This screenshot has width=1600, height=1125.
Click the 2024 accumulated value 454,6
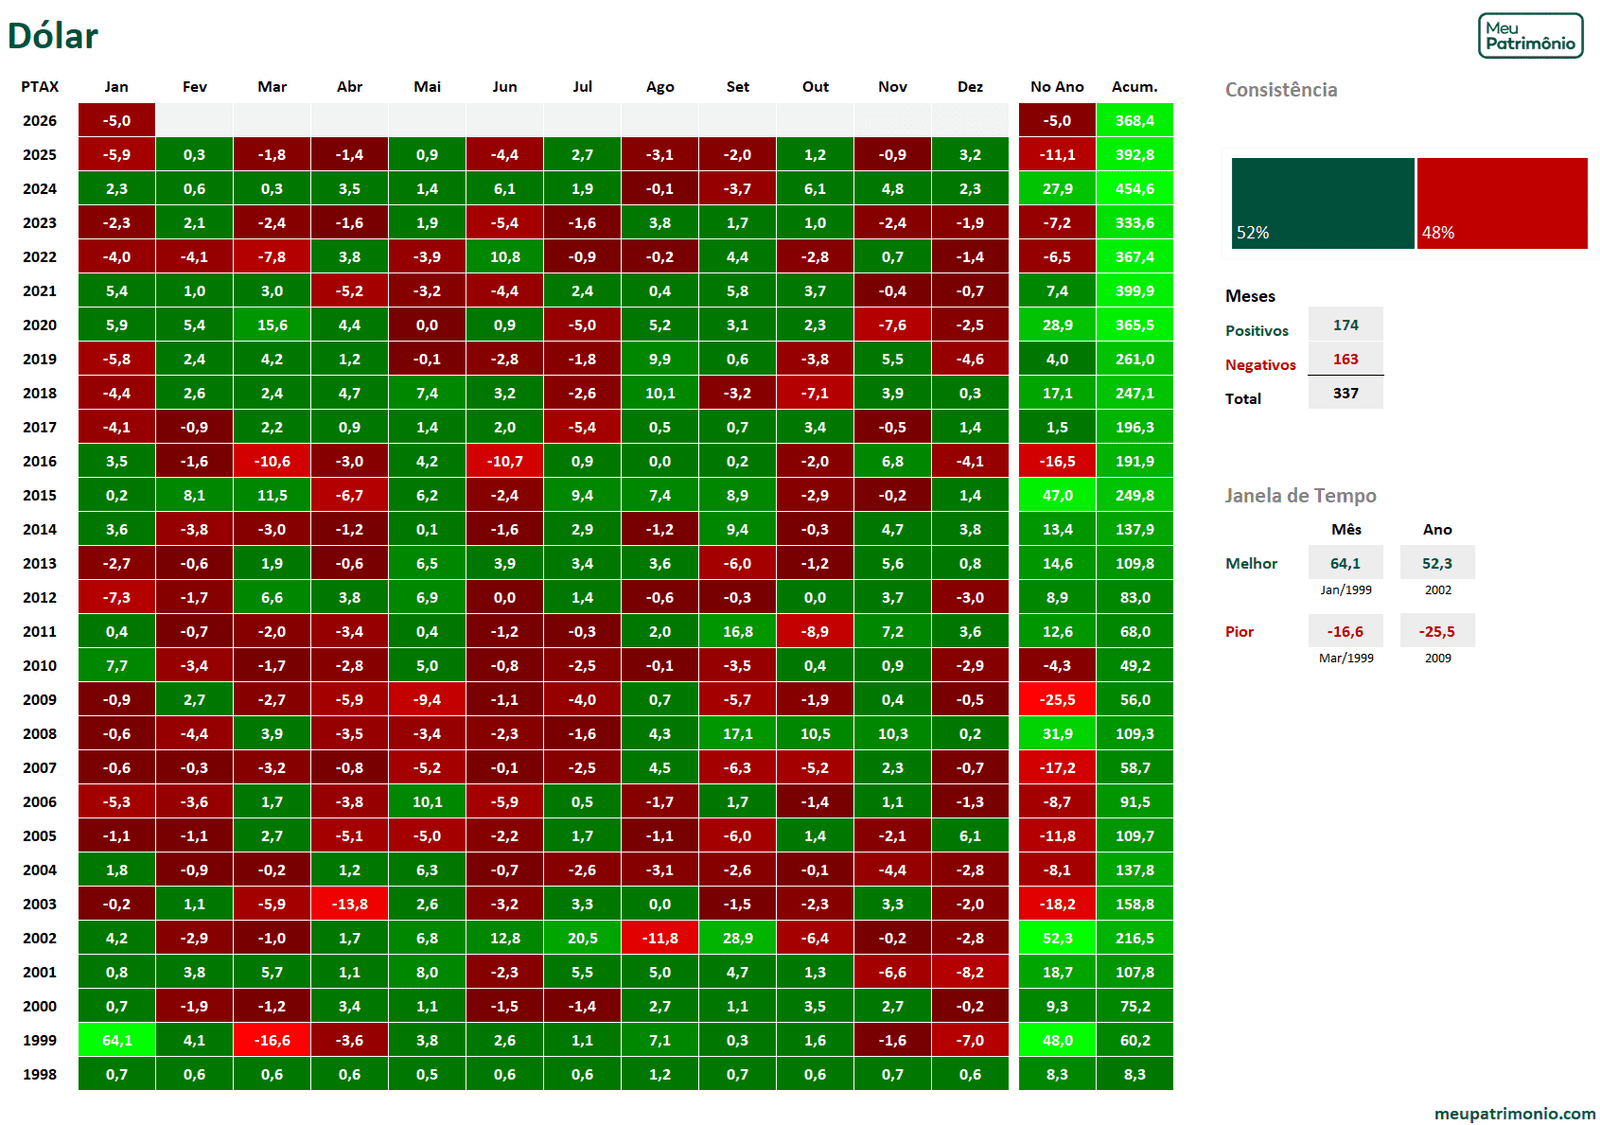click(1134, 189)
